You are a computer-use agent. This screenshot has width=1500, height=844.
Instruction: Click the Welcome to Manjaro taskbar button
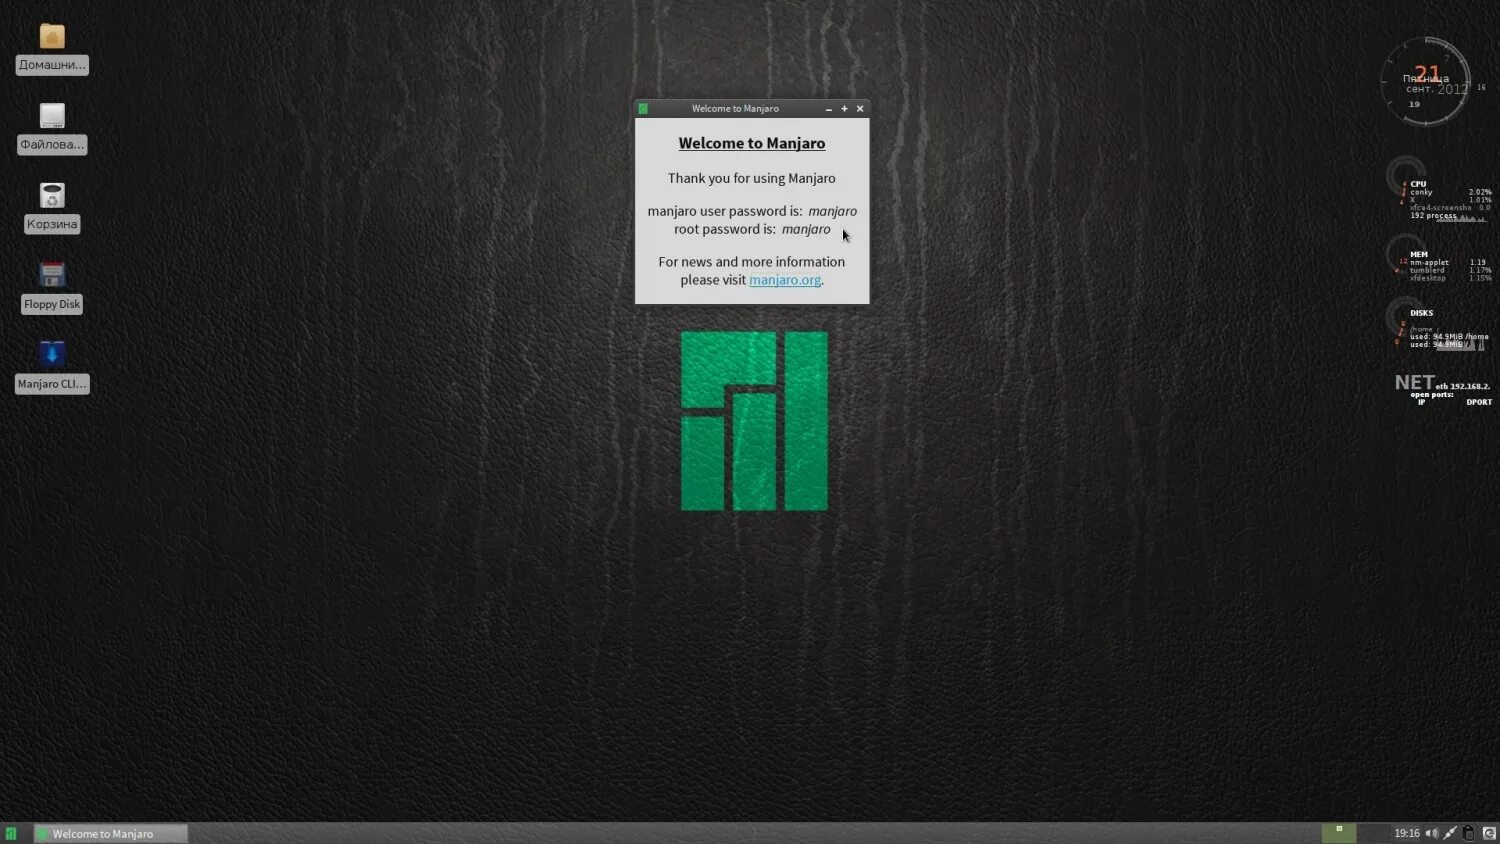click(111, 833)
